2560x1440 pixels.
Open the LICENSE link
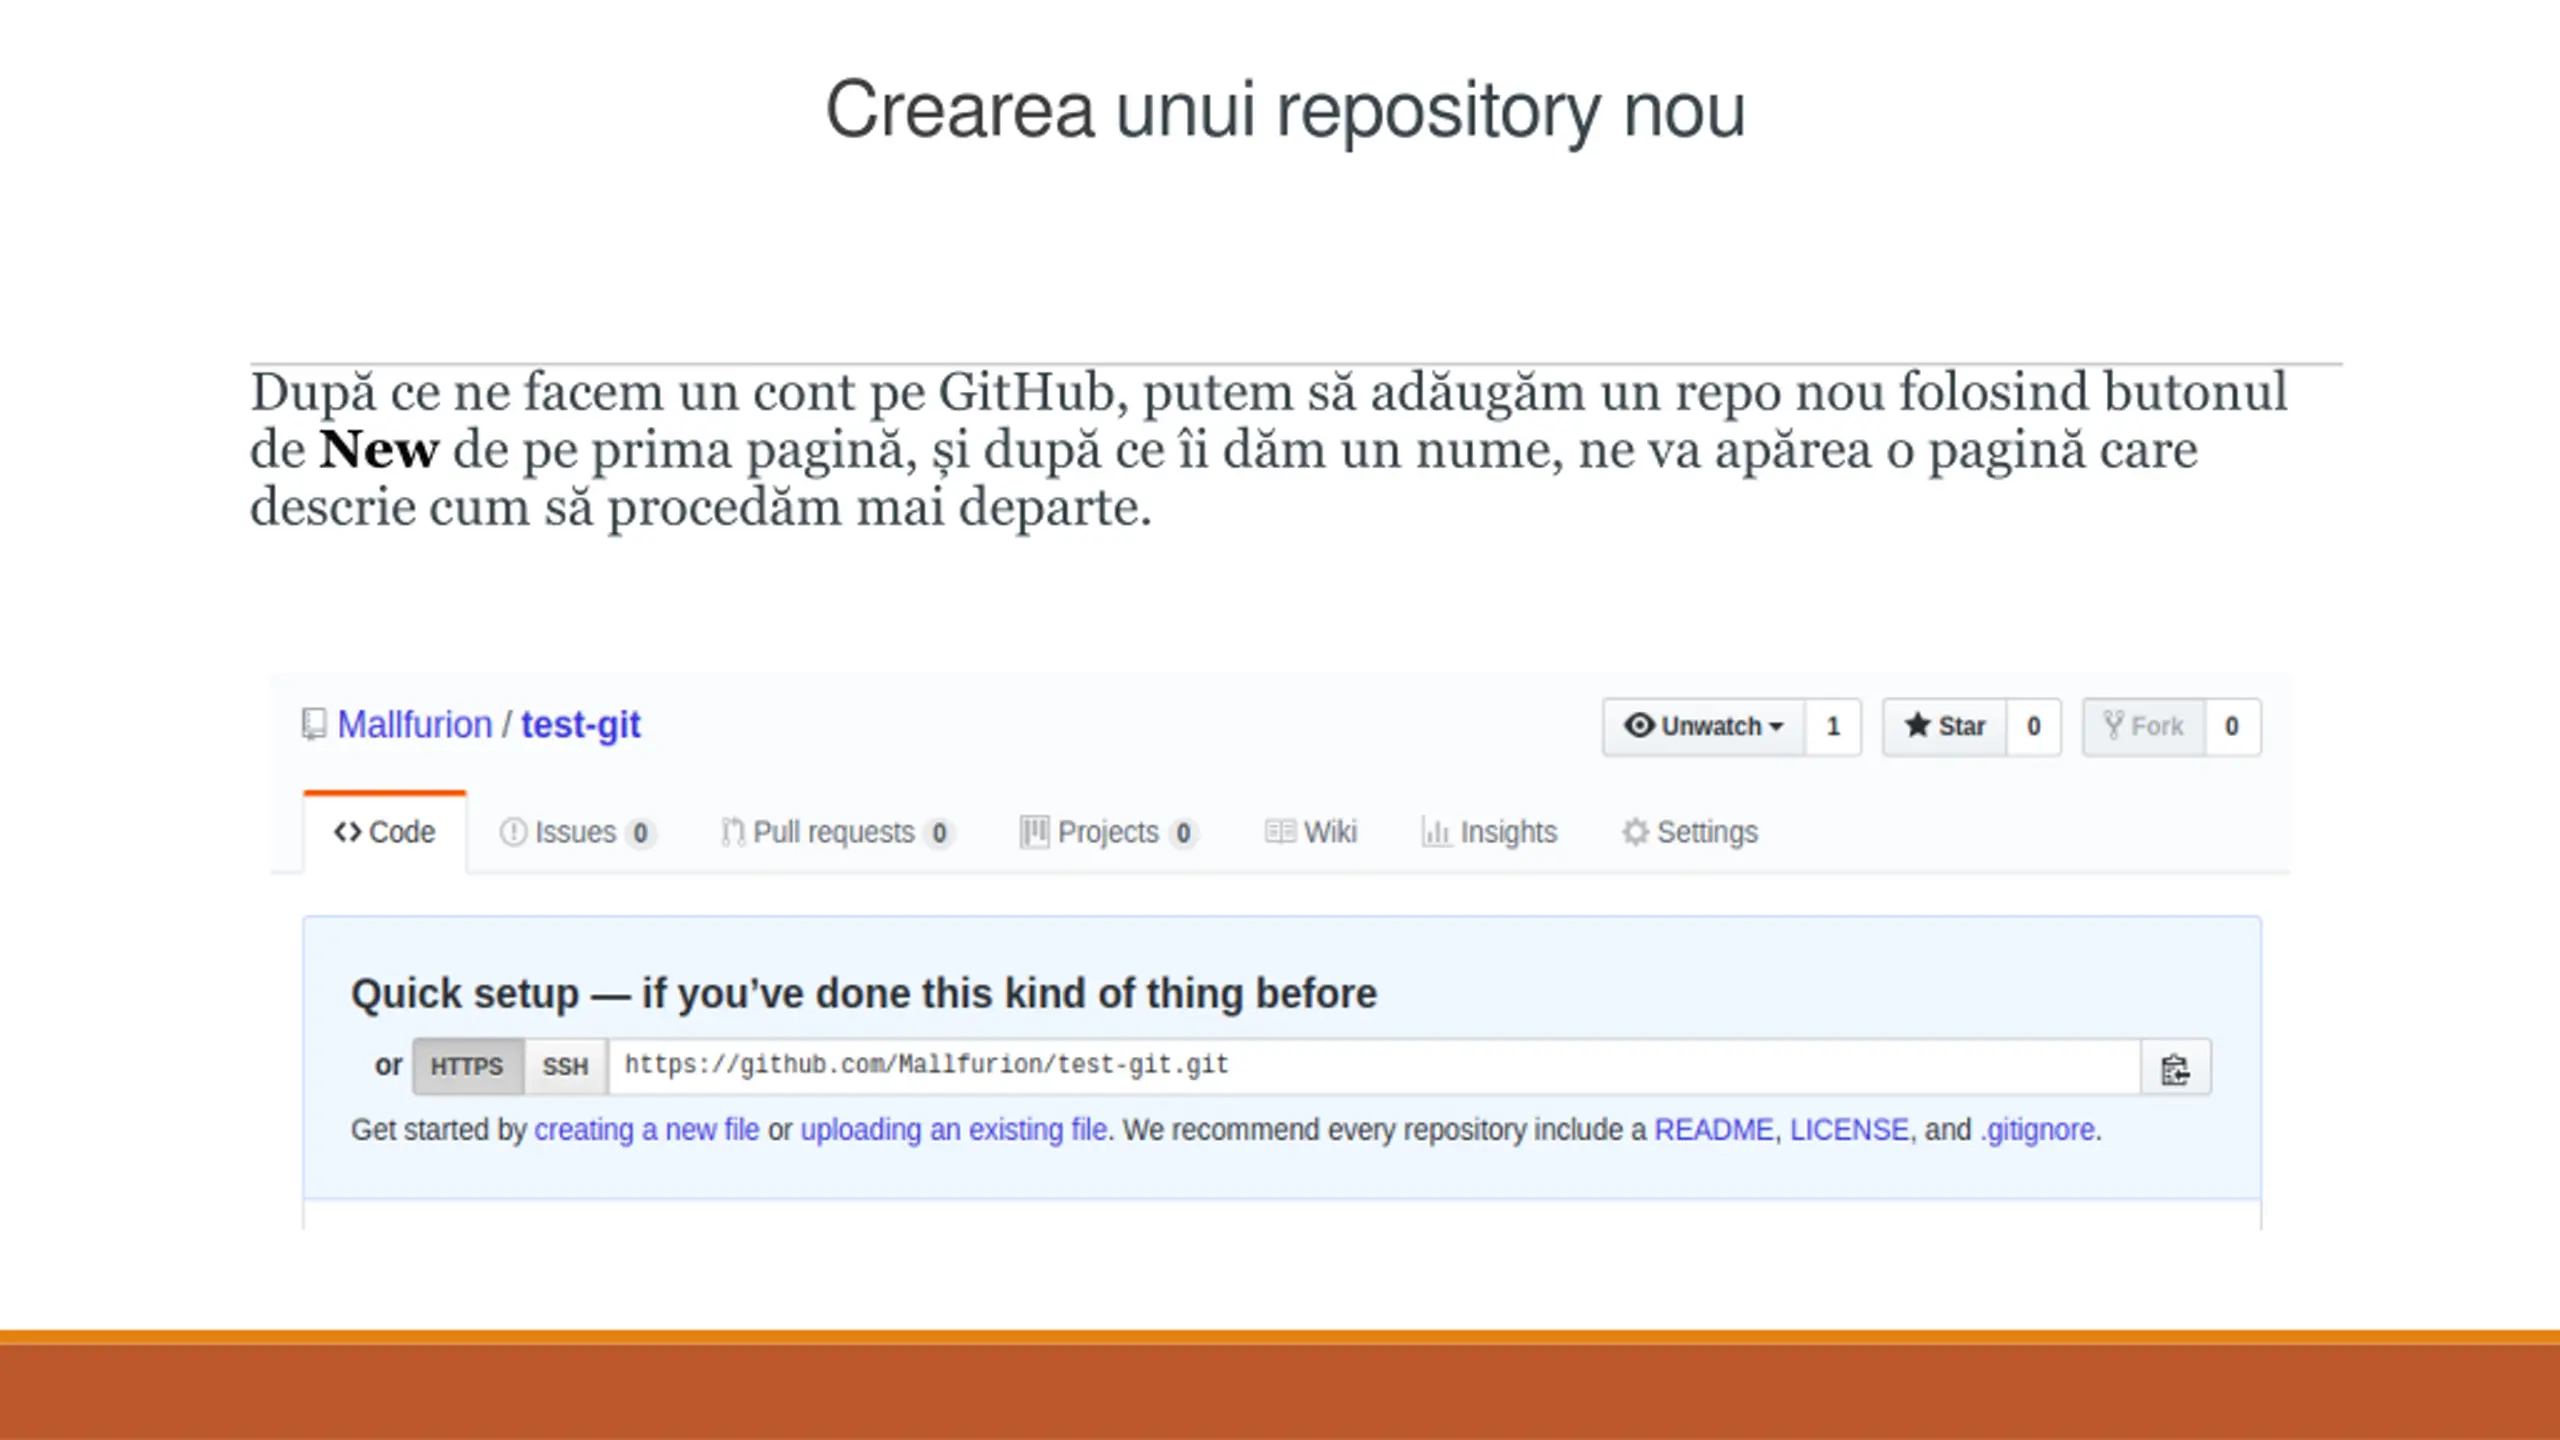(1849, 1130)
